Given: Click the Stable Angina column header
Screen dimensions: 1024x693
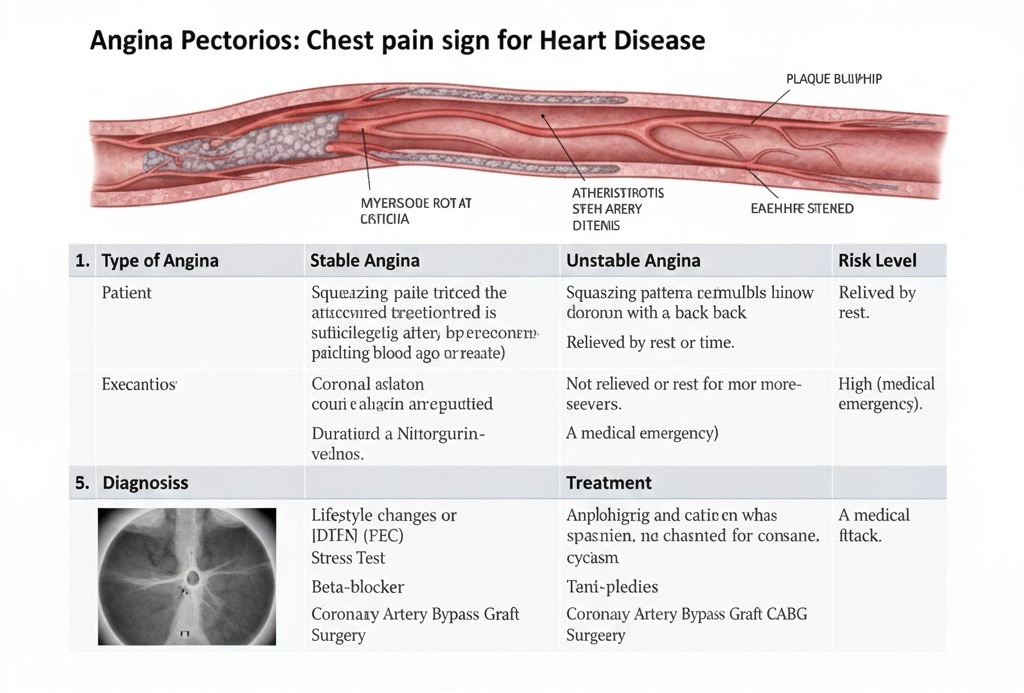Looking at the screenshot, I should (x=365, y=261).
